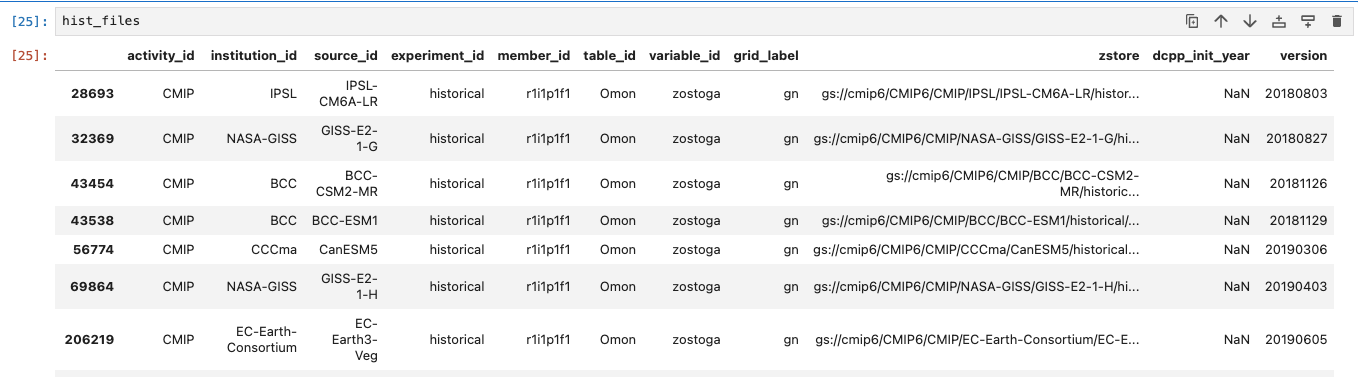This screenshot has width=1358, height=377.
Task: Click the EC-Earth-Consortium institution cell
Action: (x=262, y=340)
